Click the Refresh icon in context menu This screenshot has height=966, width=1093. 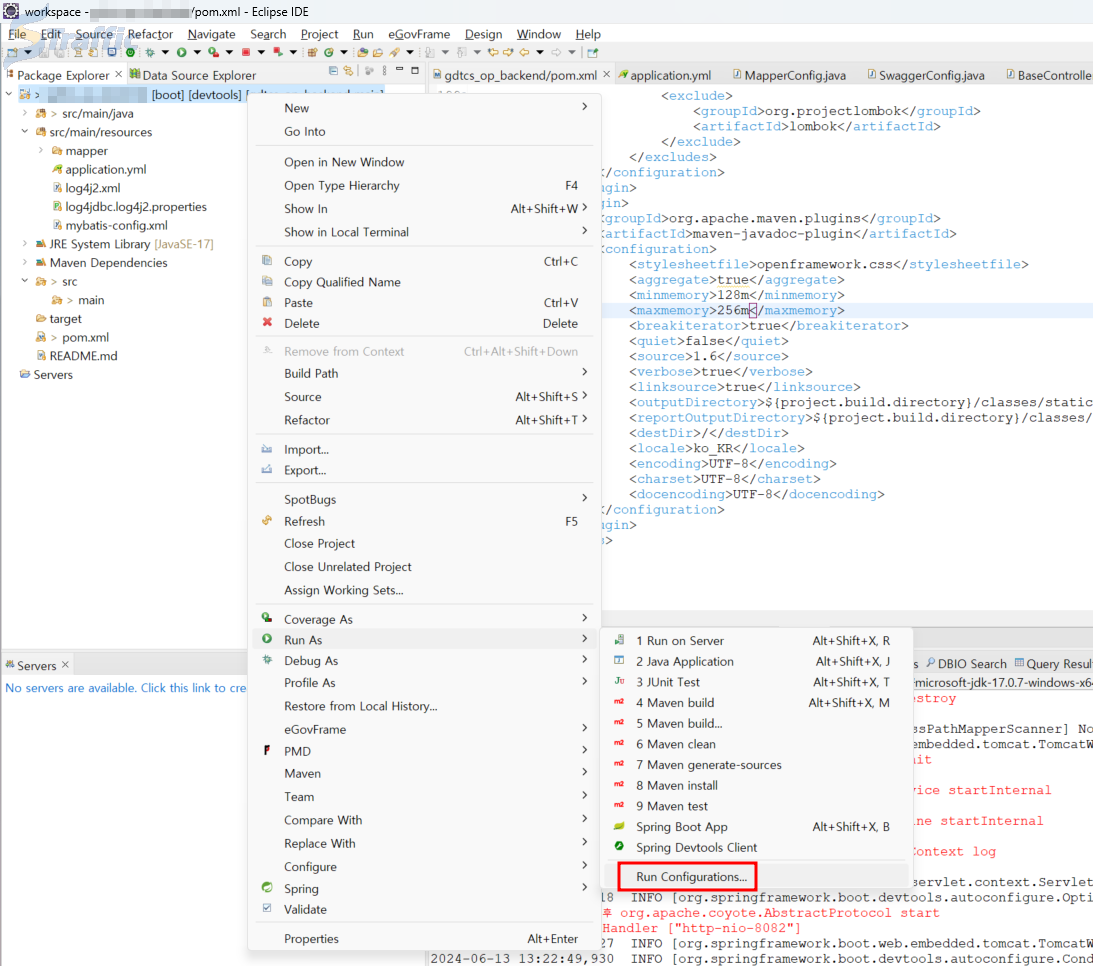[x=267, y=521]
